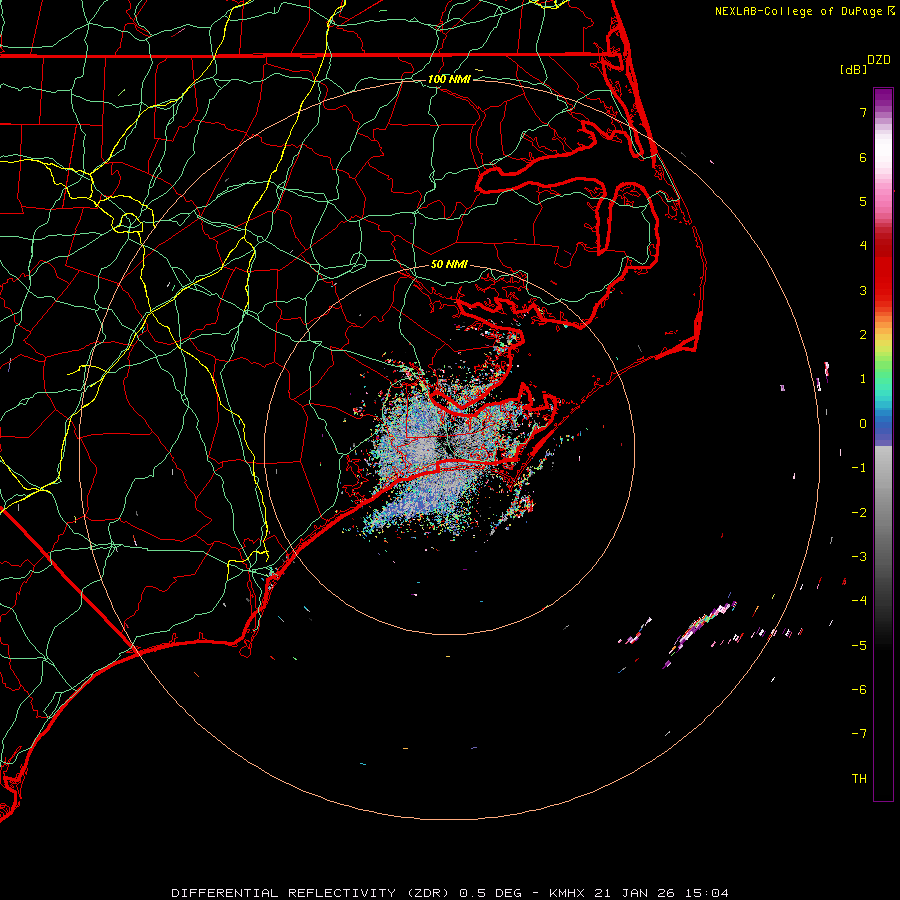This screenshot has width=900, height=900.
Task: Click the 50 NMI range ring label
Action: click(x=449, y=264)
